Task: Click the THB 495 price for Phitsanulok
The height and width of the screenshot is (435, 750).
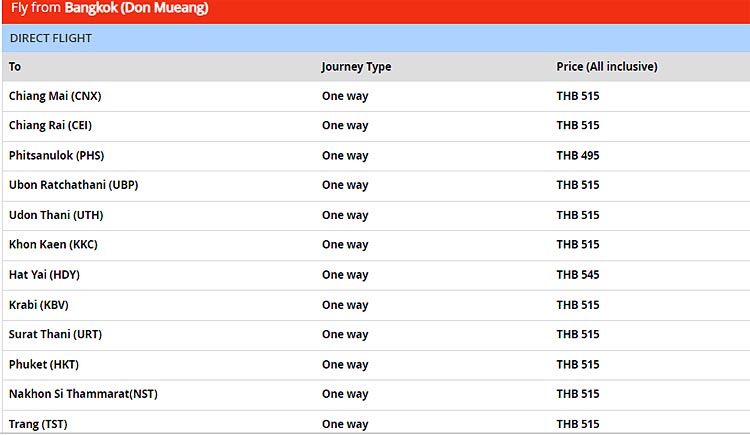Action: pos(578,155)
